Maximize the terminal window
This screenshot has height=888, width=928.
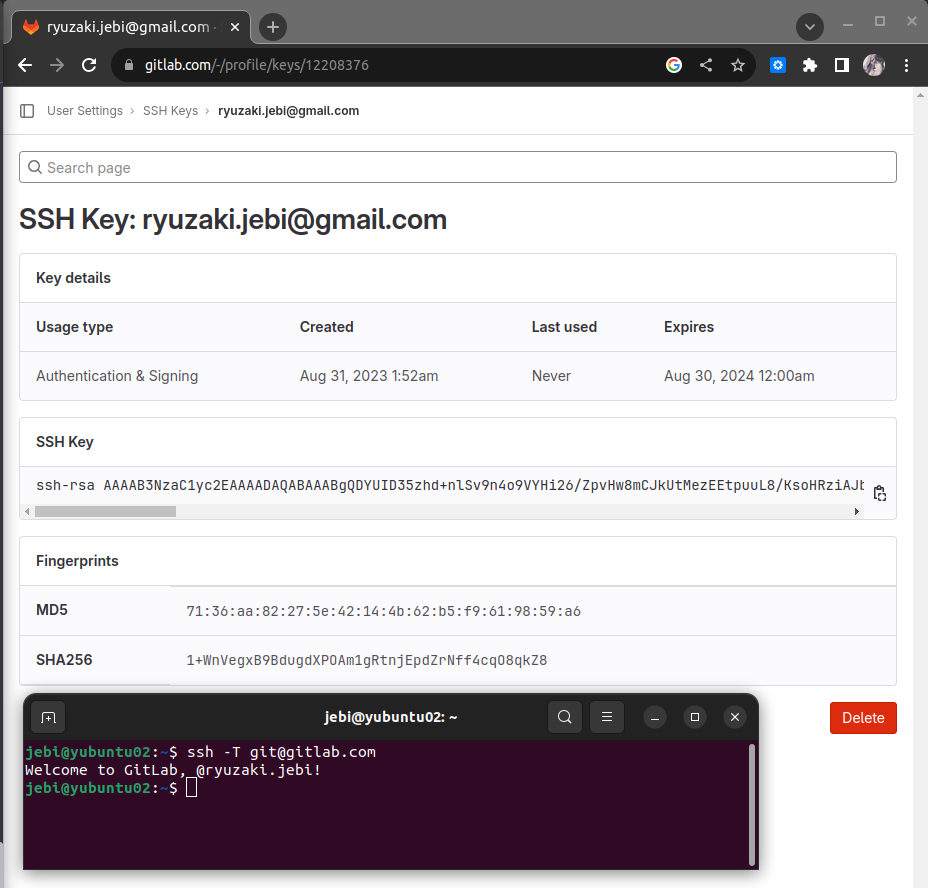tap(695, 718)
